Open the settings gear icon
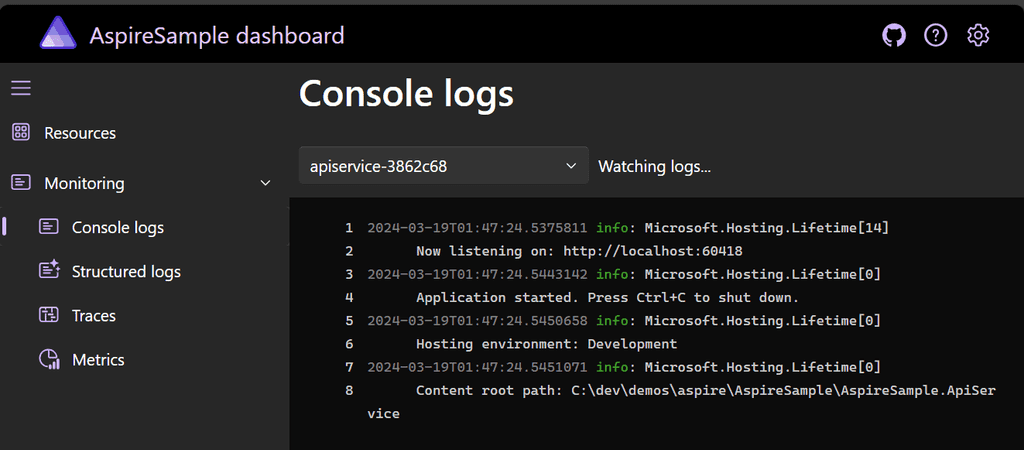Viewport: 1024px width, 450px height. click(x=978, y=36)
